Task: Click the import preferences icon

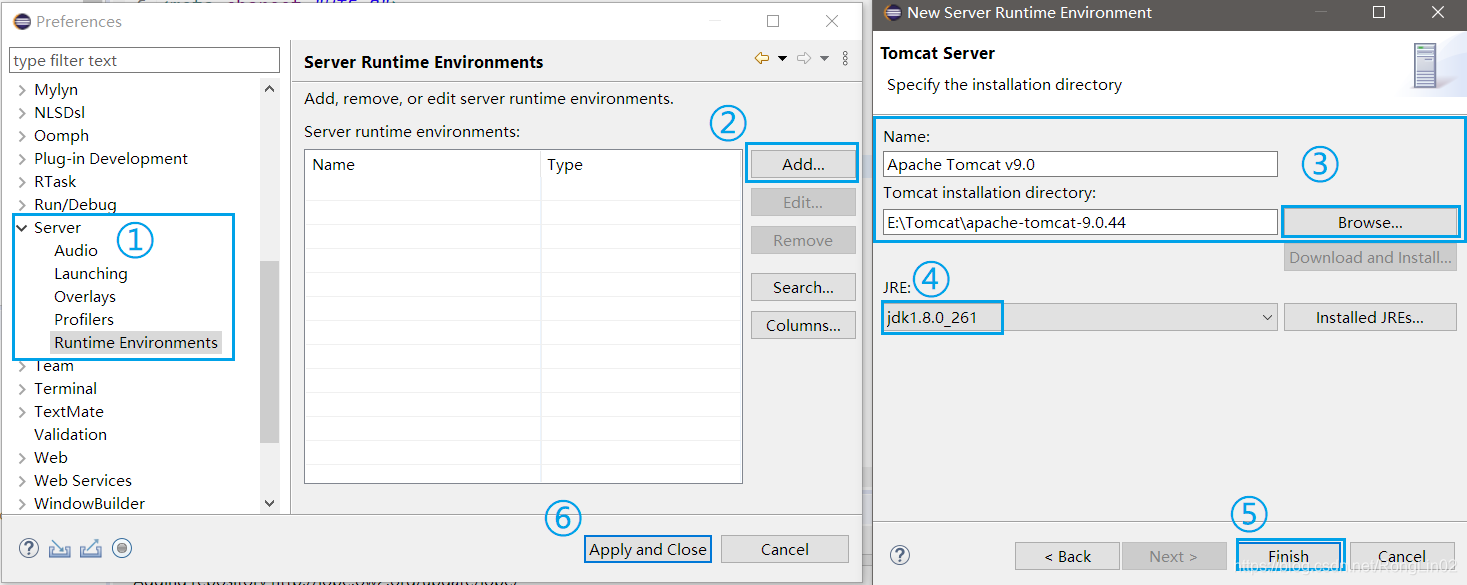Action: (60, 548)
